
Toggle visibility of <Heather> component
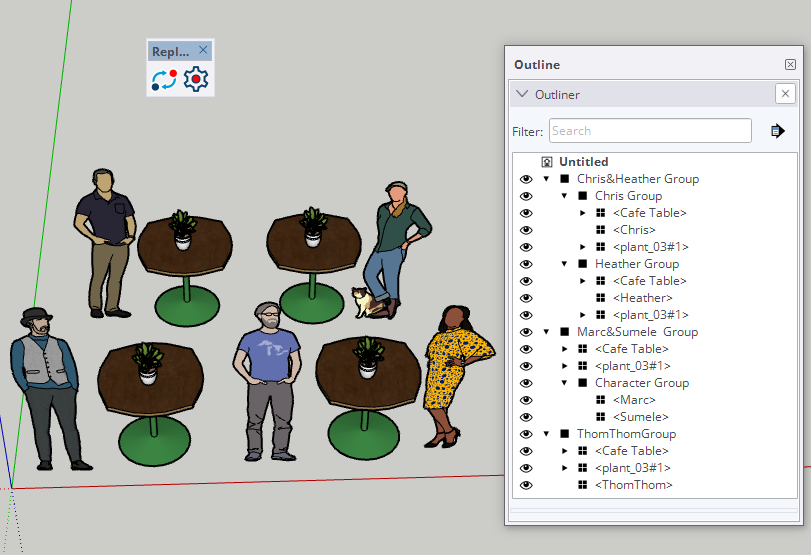[526, 298]
